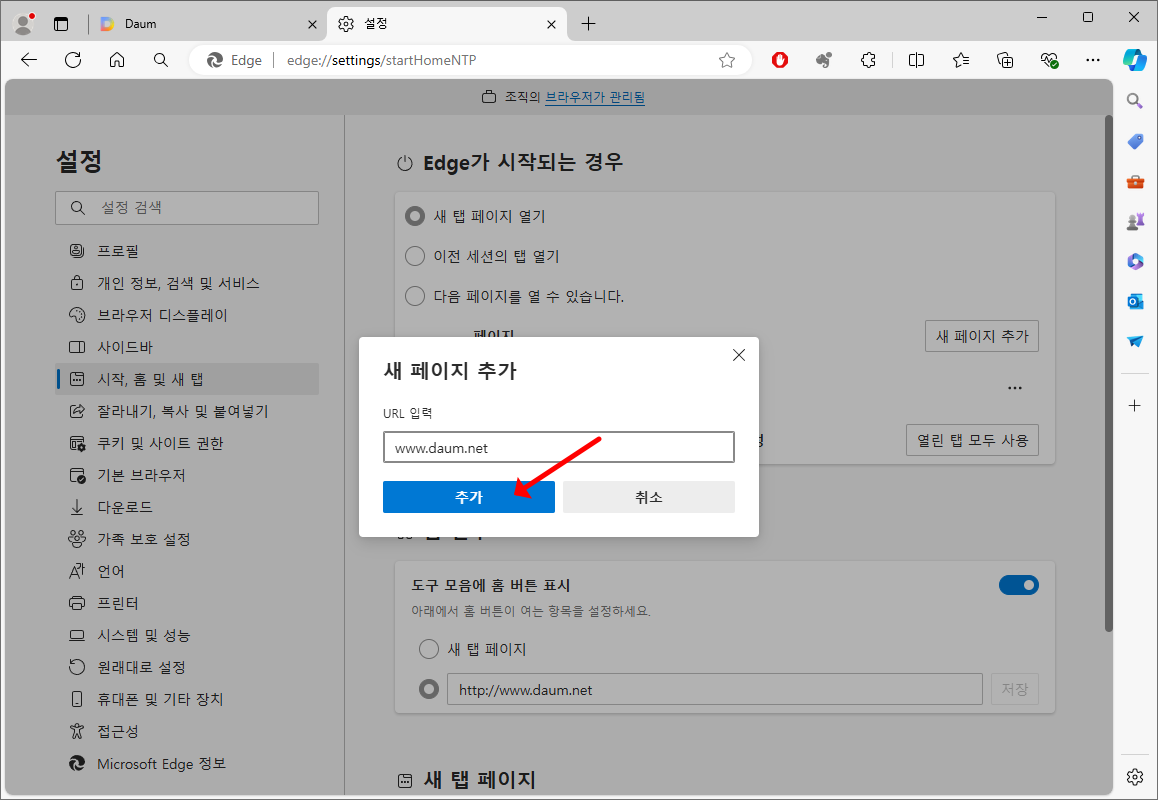Open the red ad blocker extension icon
1158x800 pixels.
point(780,60)
